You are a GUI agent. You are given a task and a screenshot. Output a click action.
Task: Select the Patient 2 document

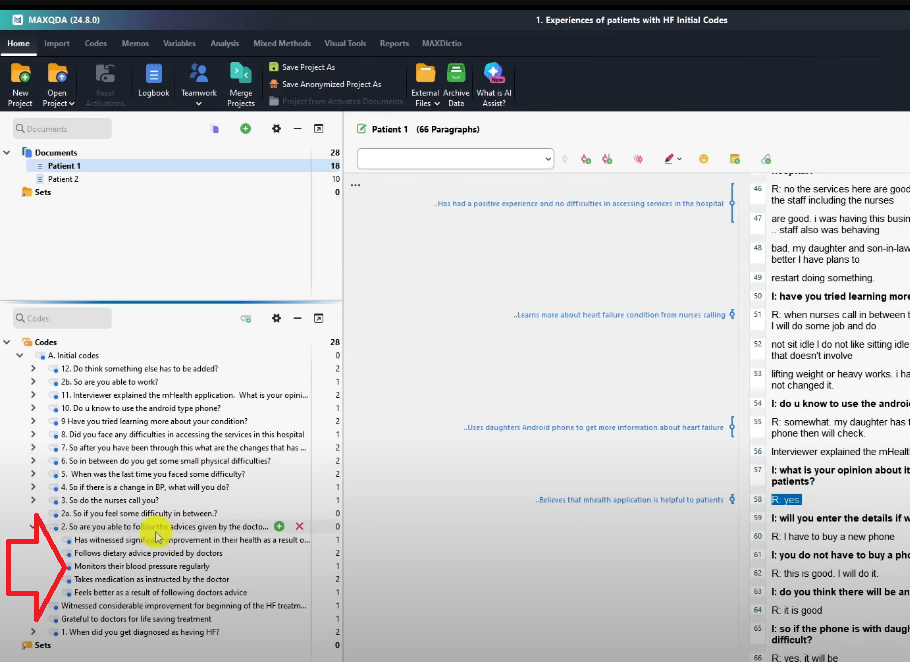63,179
